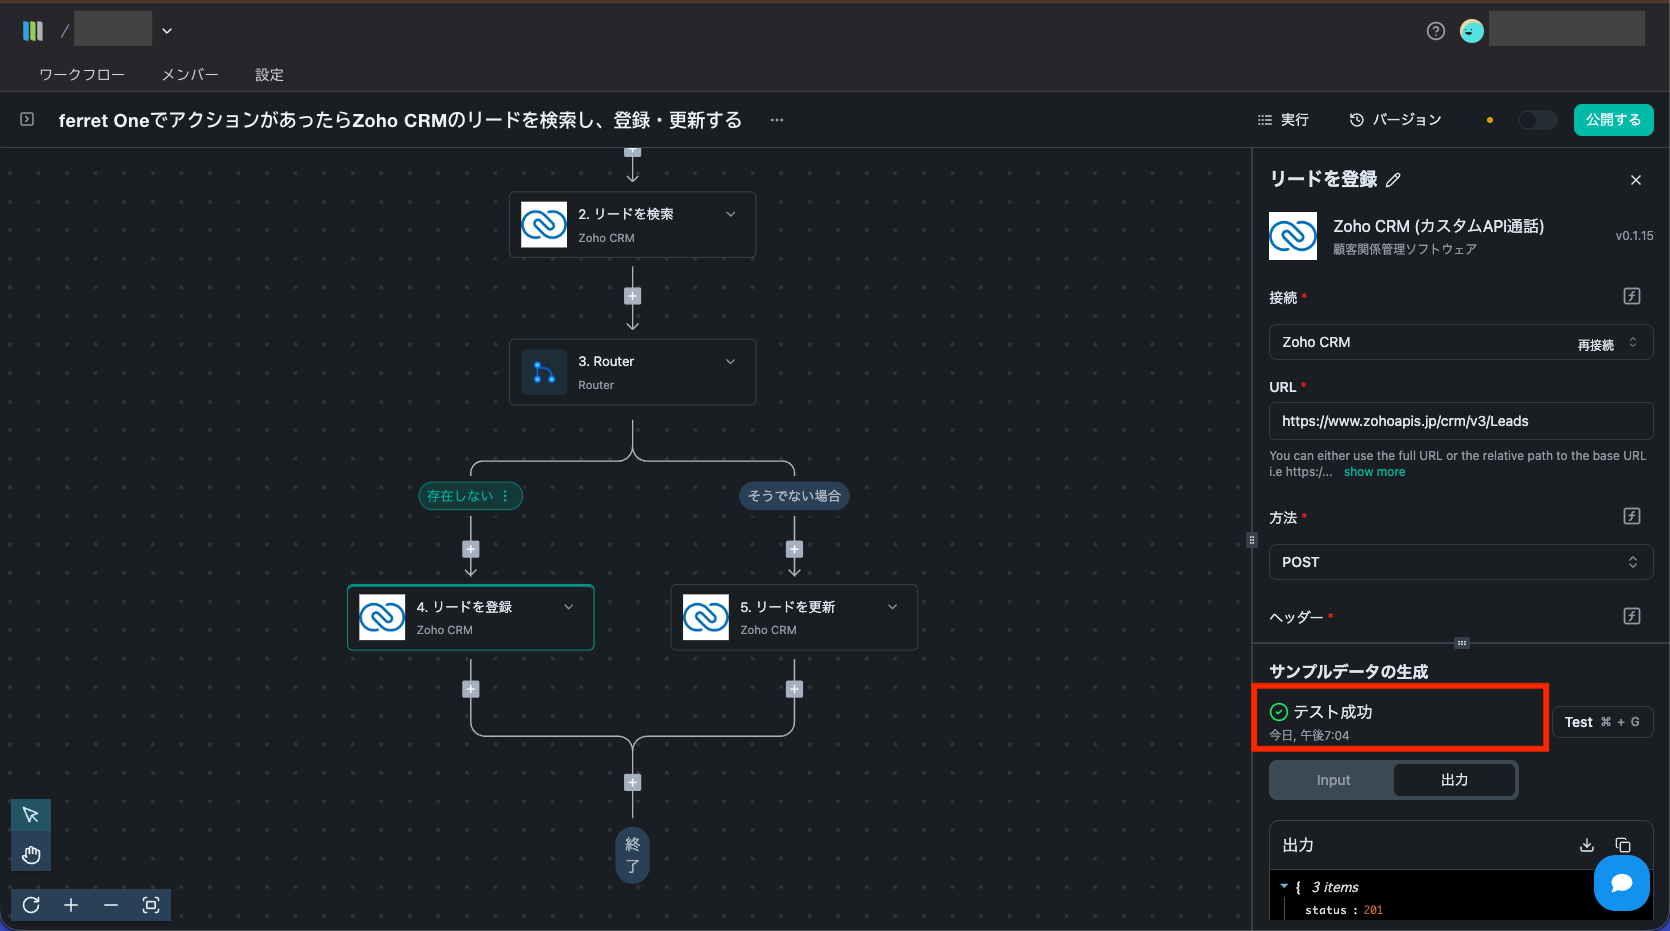This screenshot has height=931, width=1670.
Task: Open the メンバー menu item
Action: tap(190, 75)
